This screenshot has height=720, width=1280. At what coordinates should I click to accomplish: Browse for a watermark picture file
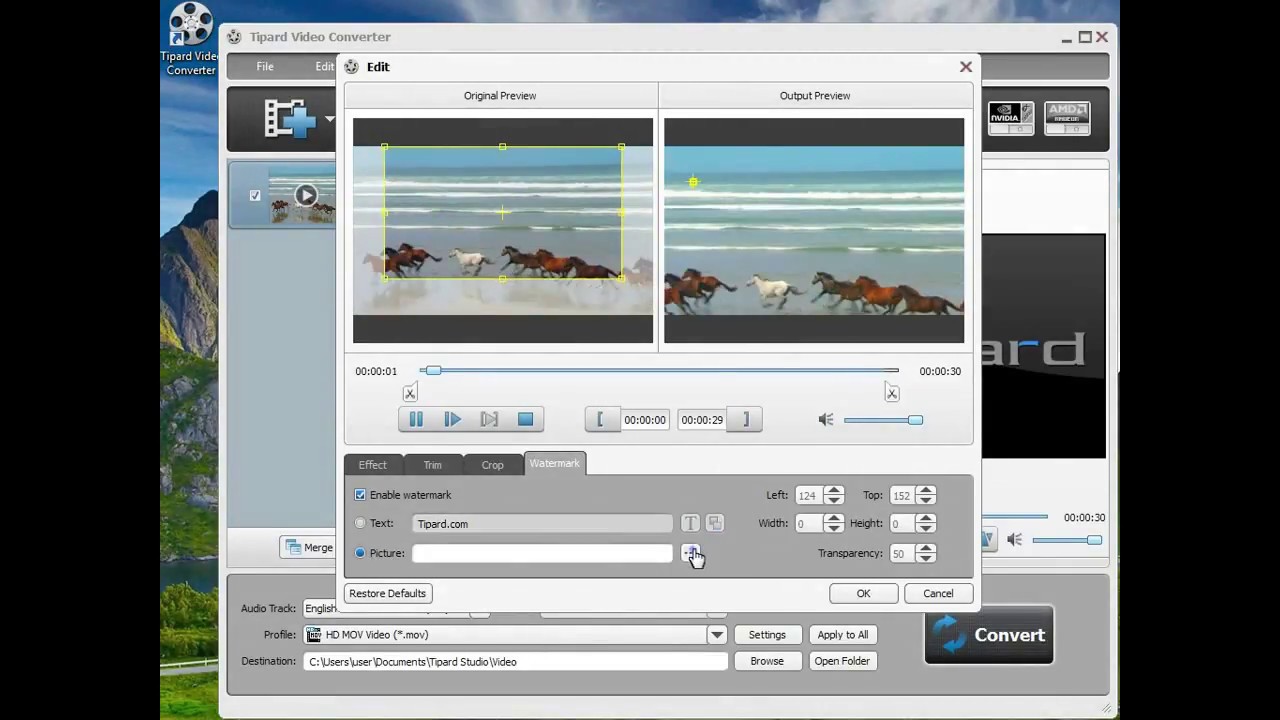pos(690,553)
